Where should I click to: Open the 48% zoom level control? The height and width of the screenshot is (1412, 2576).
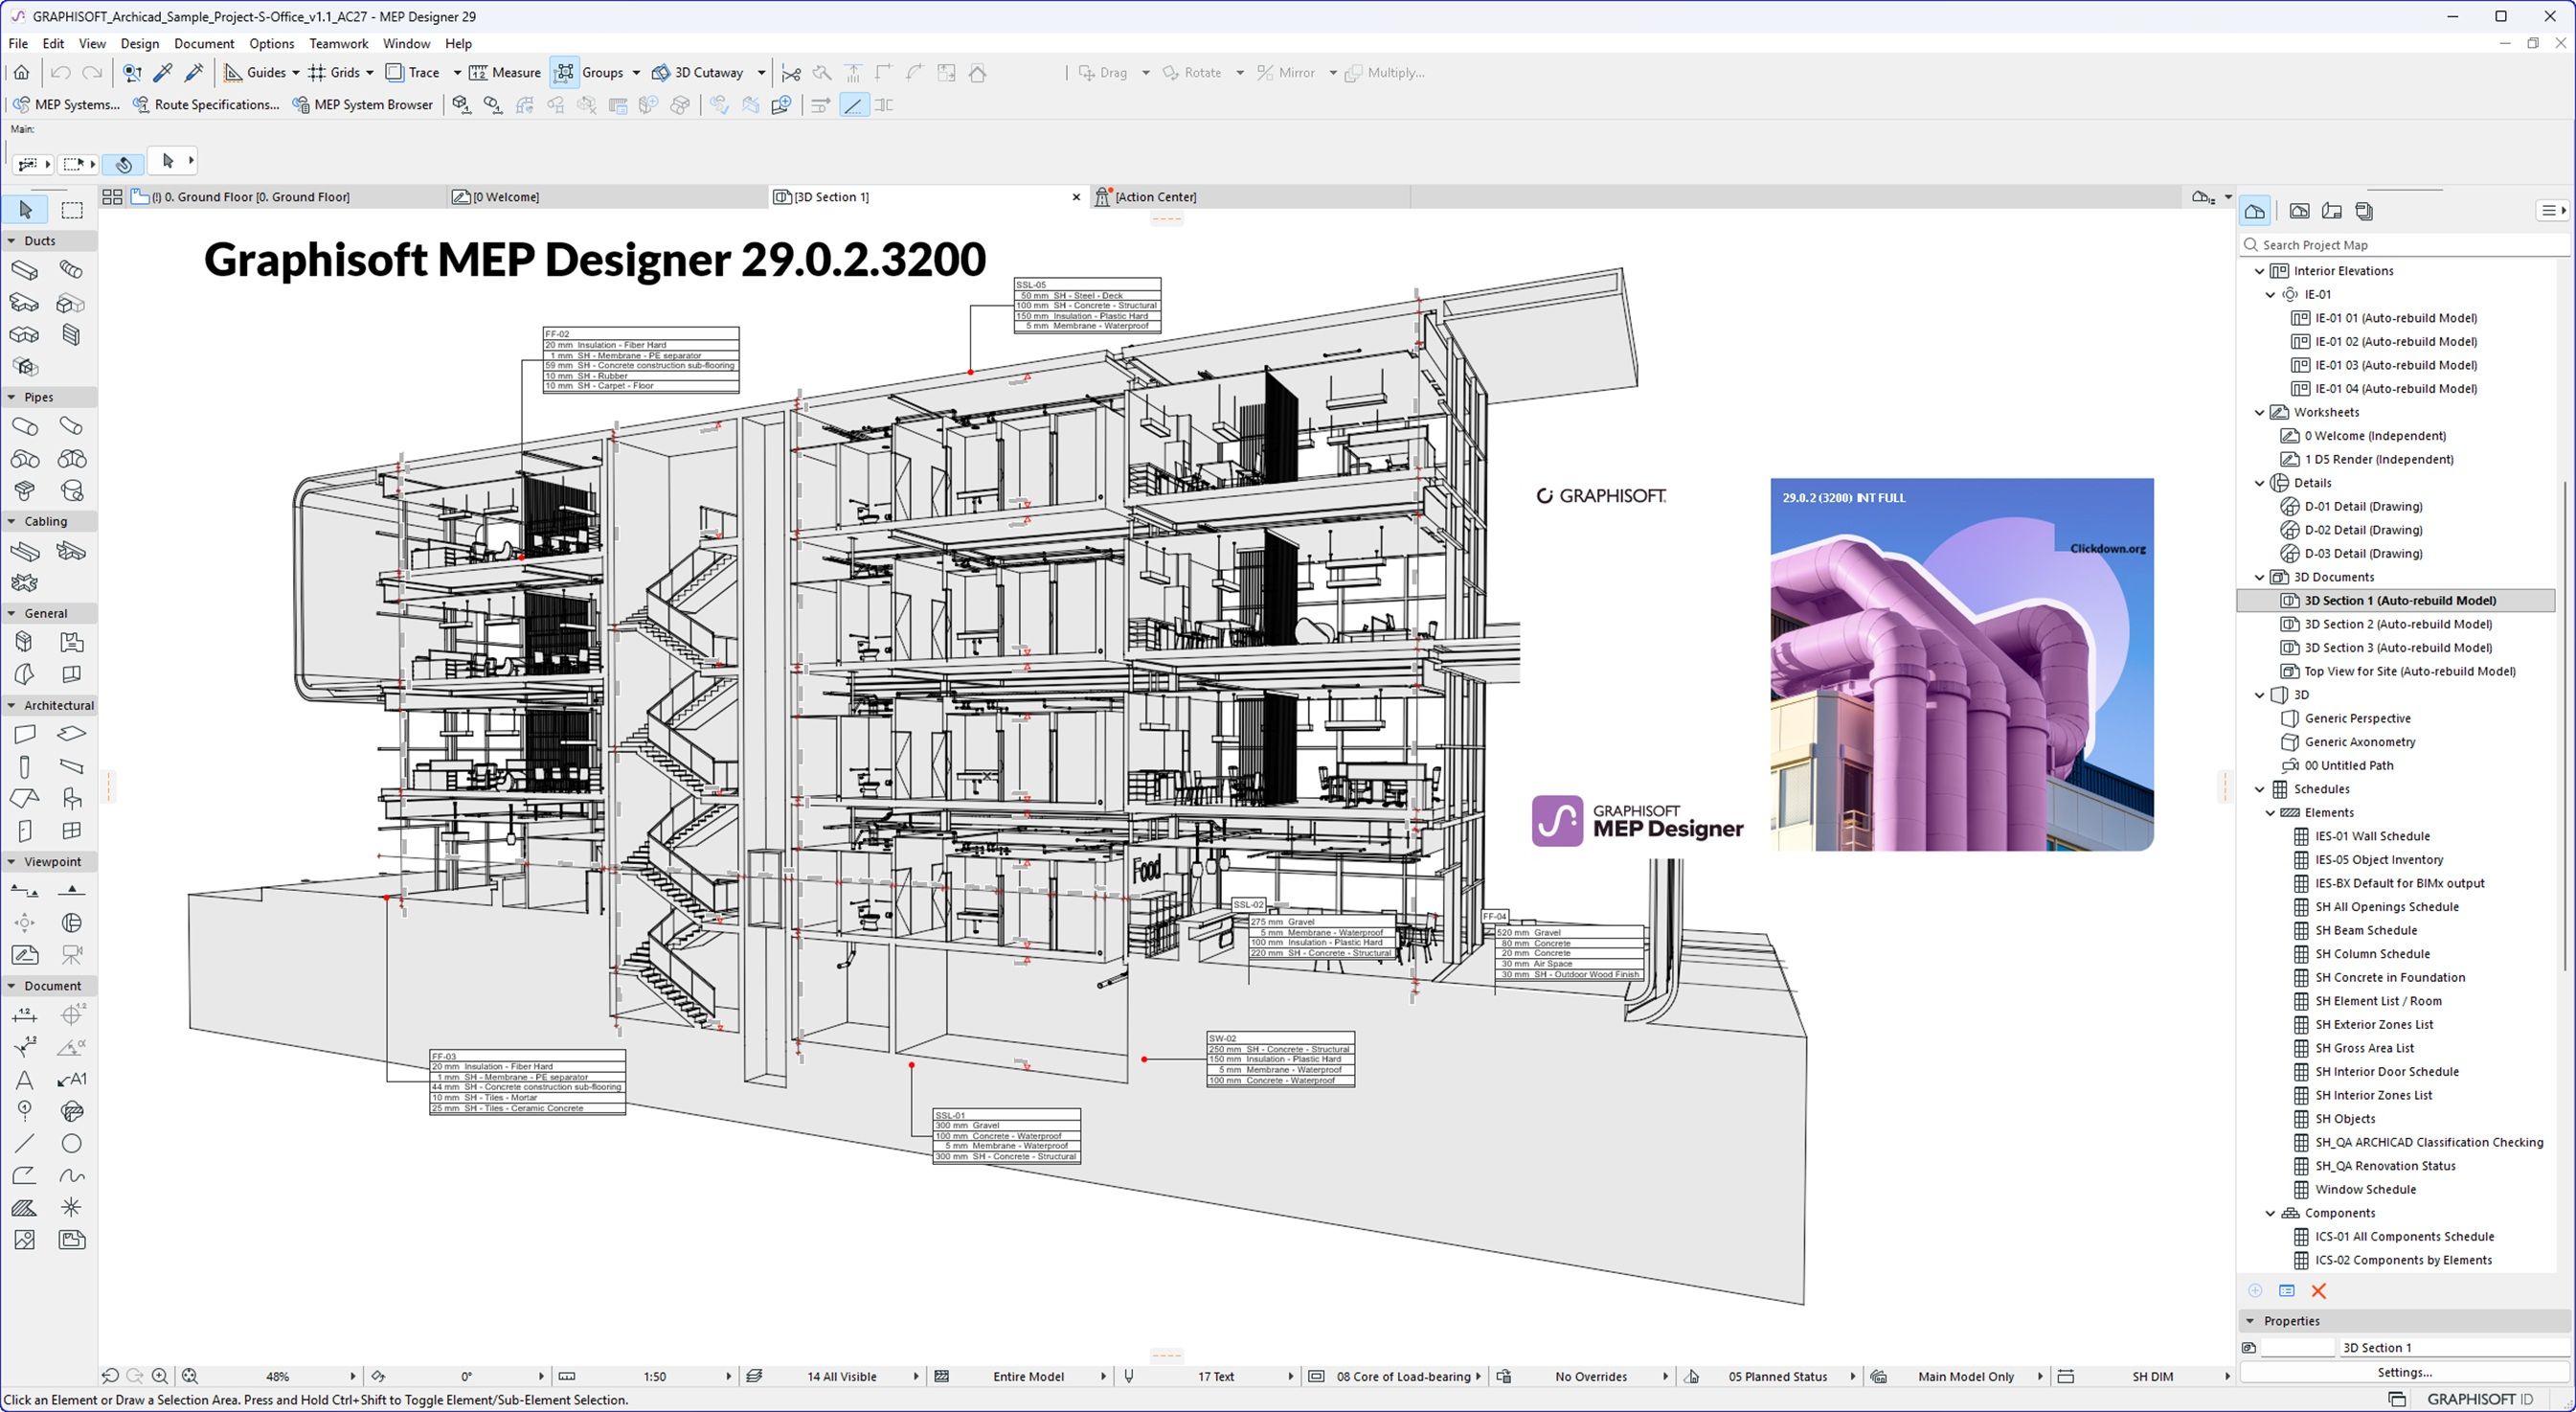click(280, 1376)
